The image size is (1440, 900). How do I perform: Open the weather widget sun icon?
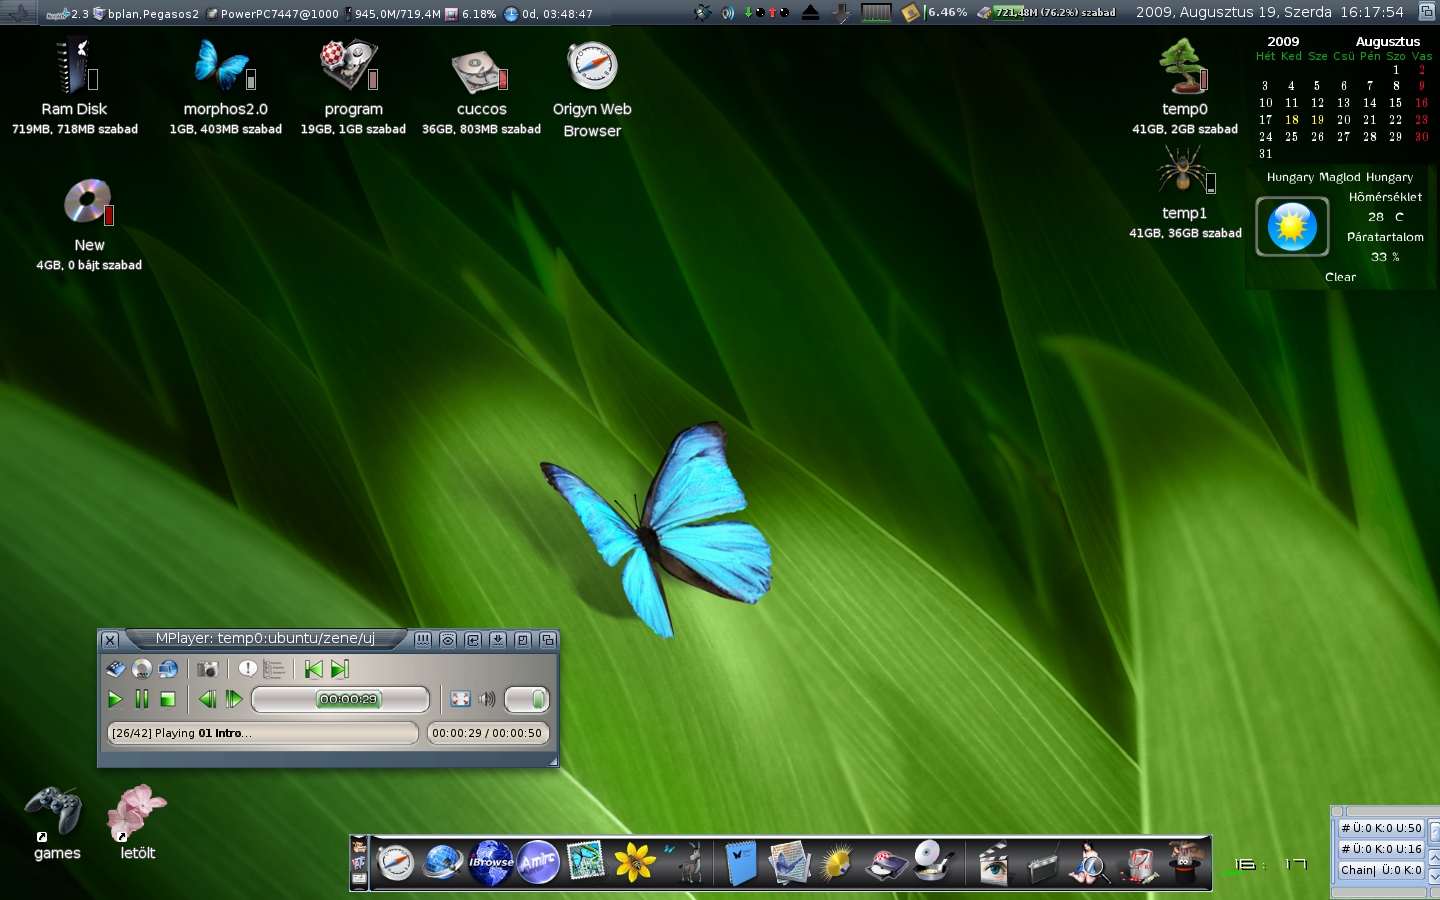point(1291,226)
